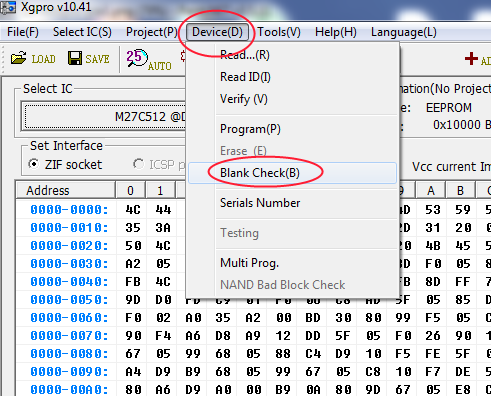Select address row 0000-0020:

click(x=69, y=246)
